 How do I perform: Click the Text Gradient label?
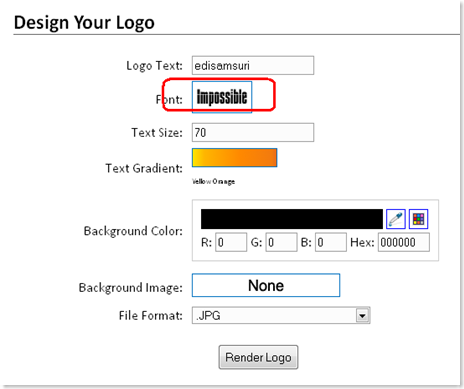pos(144,168)
